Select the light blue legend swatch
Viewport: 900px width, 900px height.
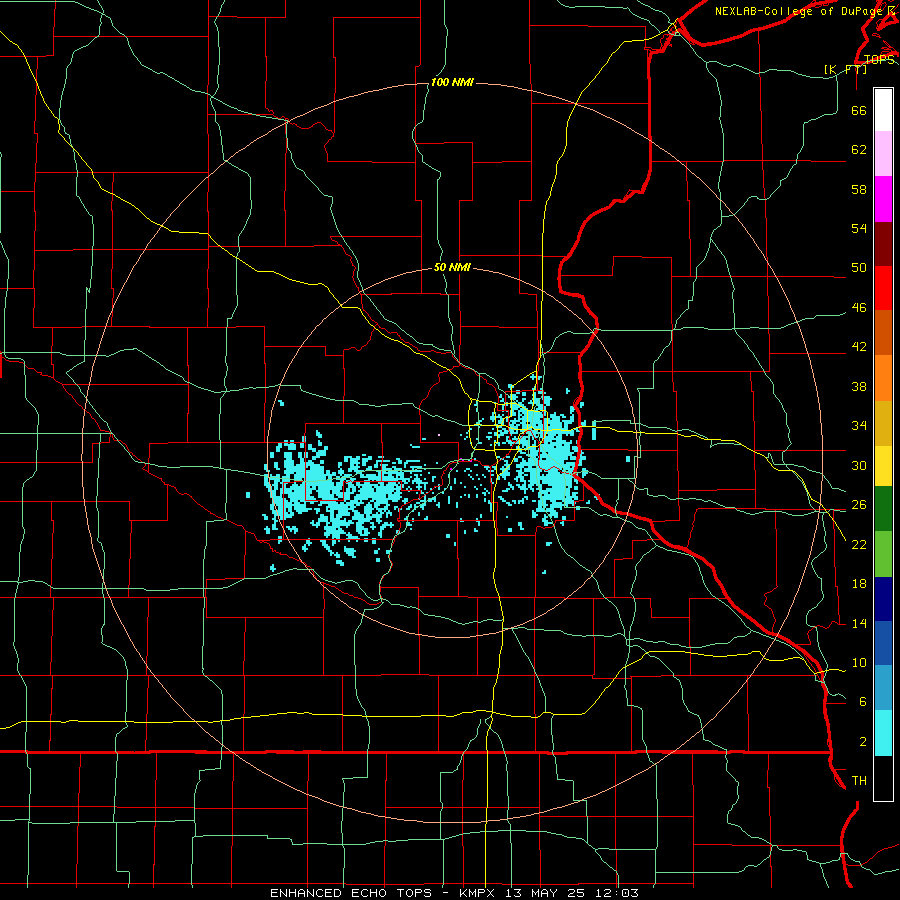[x=883, y=688]
